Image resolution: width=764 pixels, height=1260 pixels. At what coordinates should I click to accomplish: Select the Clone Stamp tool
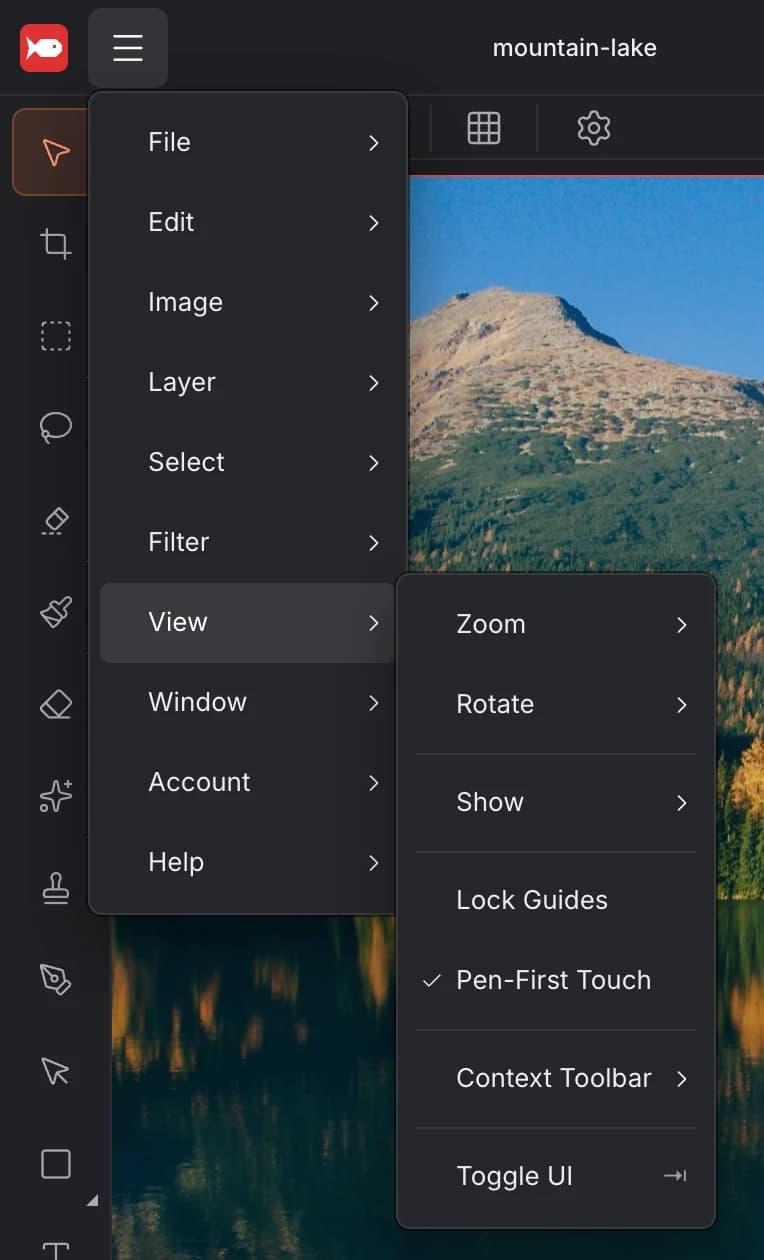coord(55,889)
